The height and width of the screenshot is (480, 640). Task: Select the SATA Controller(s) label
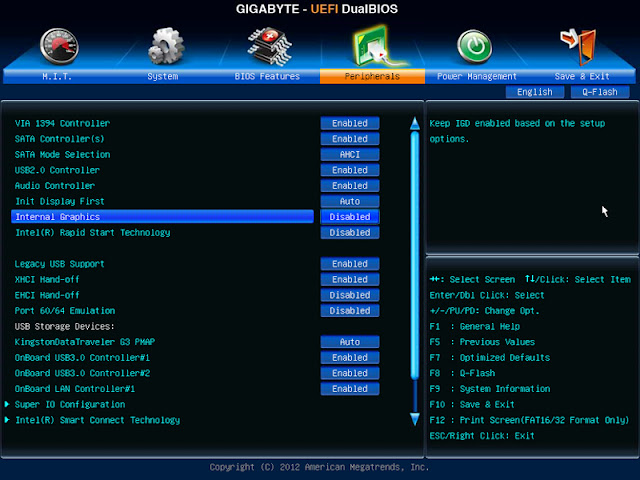coord(60,139)
